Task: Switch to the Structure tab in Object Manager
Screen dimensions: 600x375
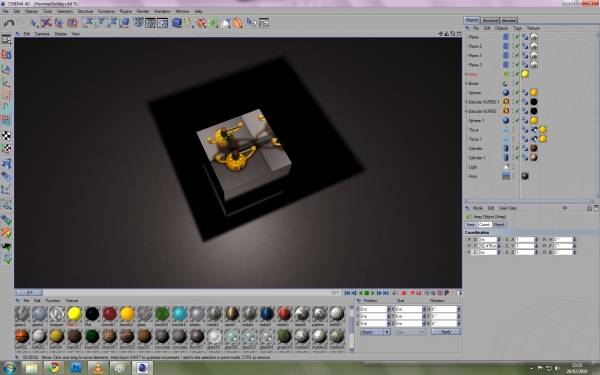Action: (490, 20)
